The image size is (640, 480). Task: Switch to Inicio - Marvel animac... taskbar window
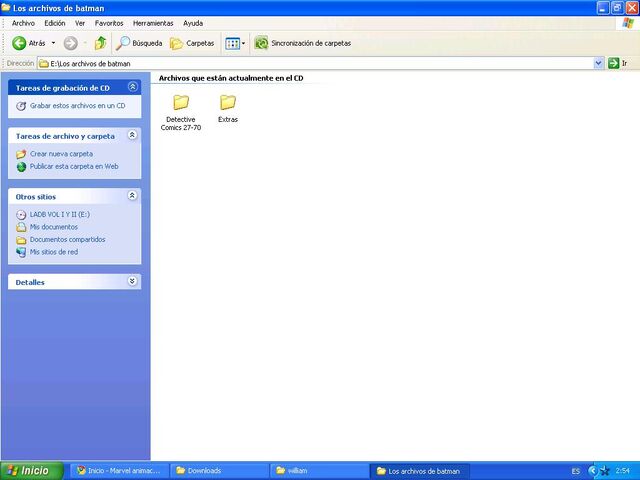point(119,471)
